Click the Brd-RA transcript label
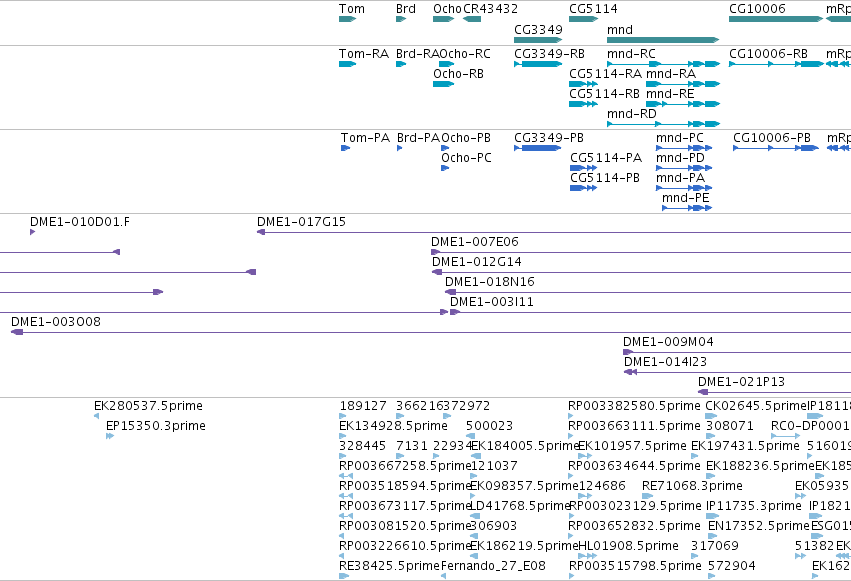This screenshot has width=851, height=581. (x=417, y=54)
